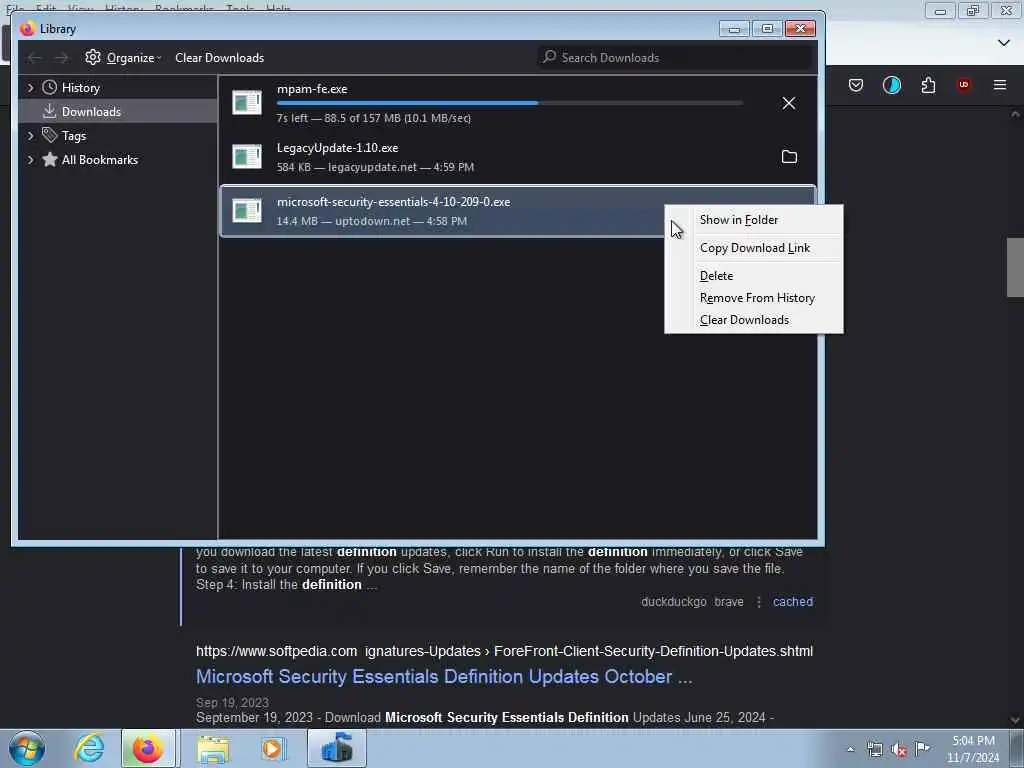Expand the Tags tree node
Image resolution: width=1024 pixels, height=768 pixels.
pyautogui.click(x=30, y=136)
